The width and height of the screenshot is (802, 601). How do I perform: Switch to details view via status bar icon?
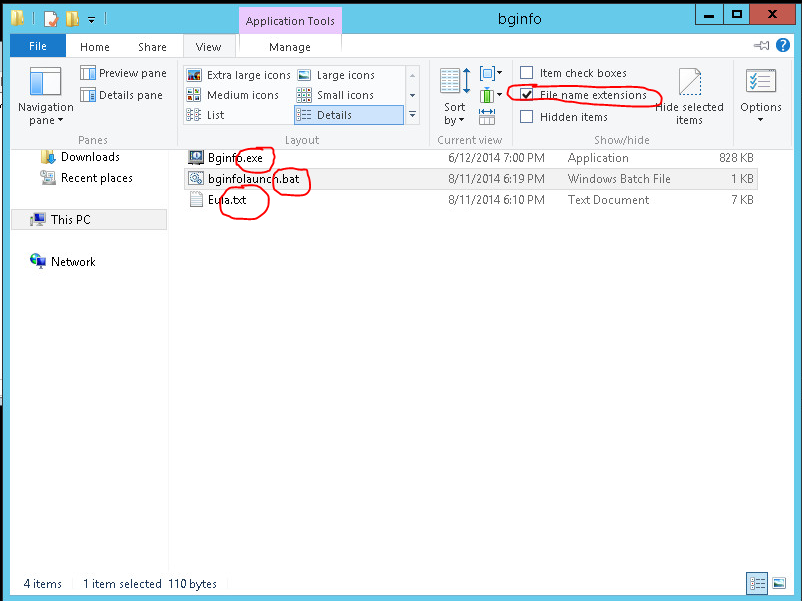(757, 583)
